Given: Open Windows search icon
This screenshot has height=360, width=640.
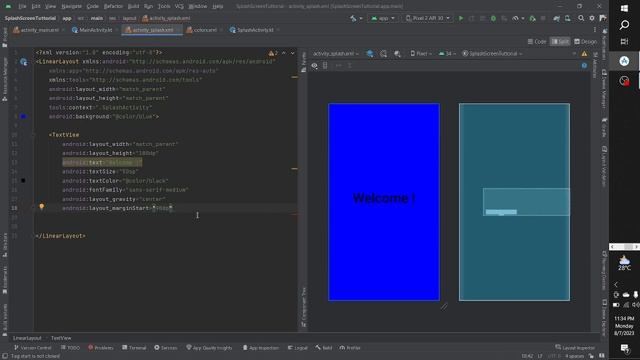Looking at the screenshot, I should [624, 25].
